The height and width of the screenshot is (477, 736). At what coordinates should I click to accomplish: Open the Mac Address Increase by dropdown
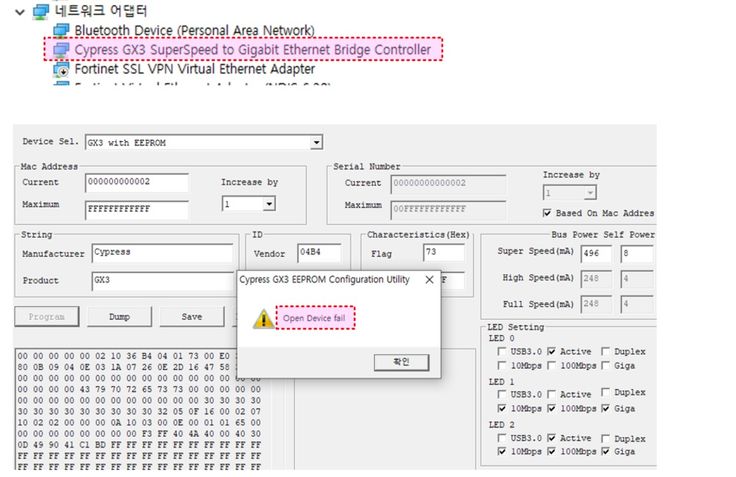pos(269,204)
